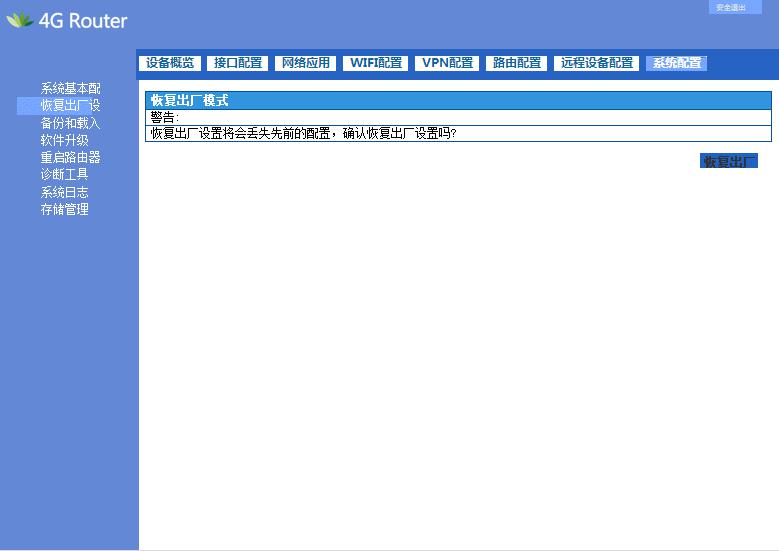Image resolution: width=779 pixels, height=551 pixels.
Task: Select the 系统配置 tab
Action: tap(677, 63)
